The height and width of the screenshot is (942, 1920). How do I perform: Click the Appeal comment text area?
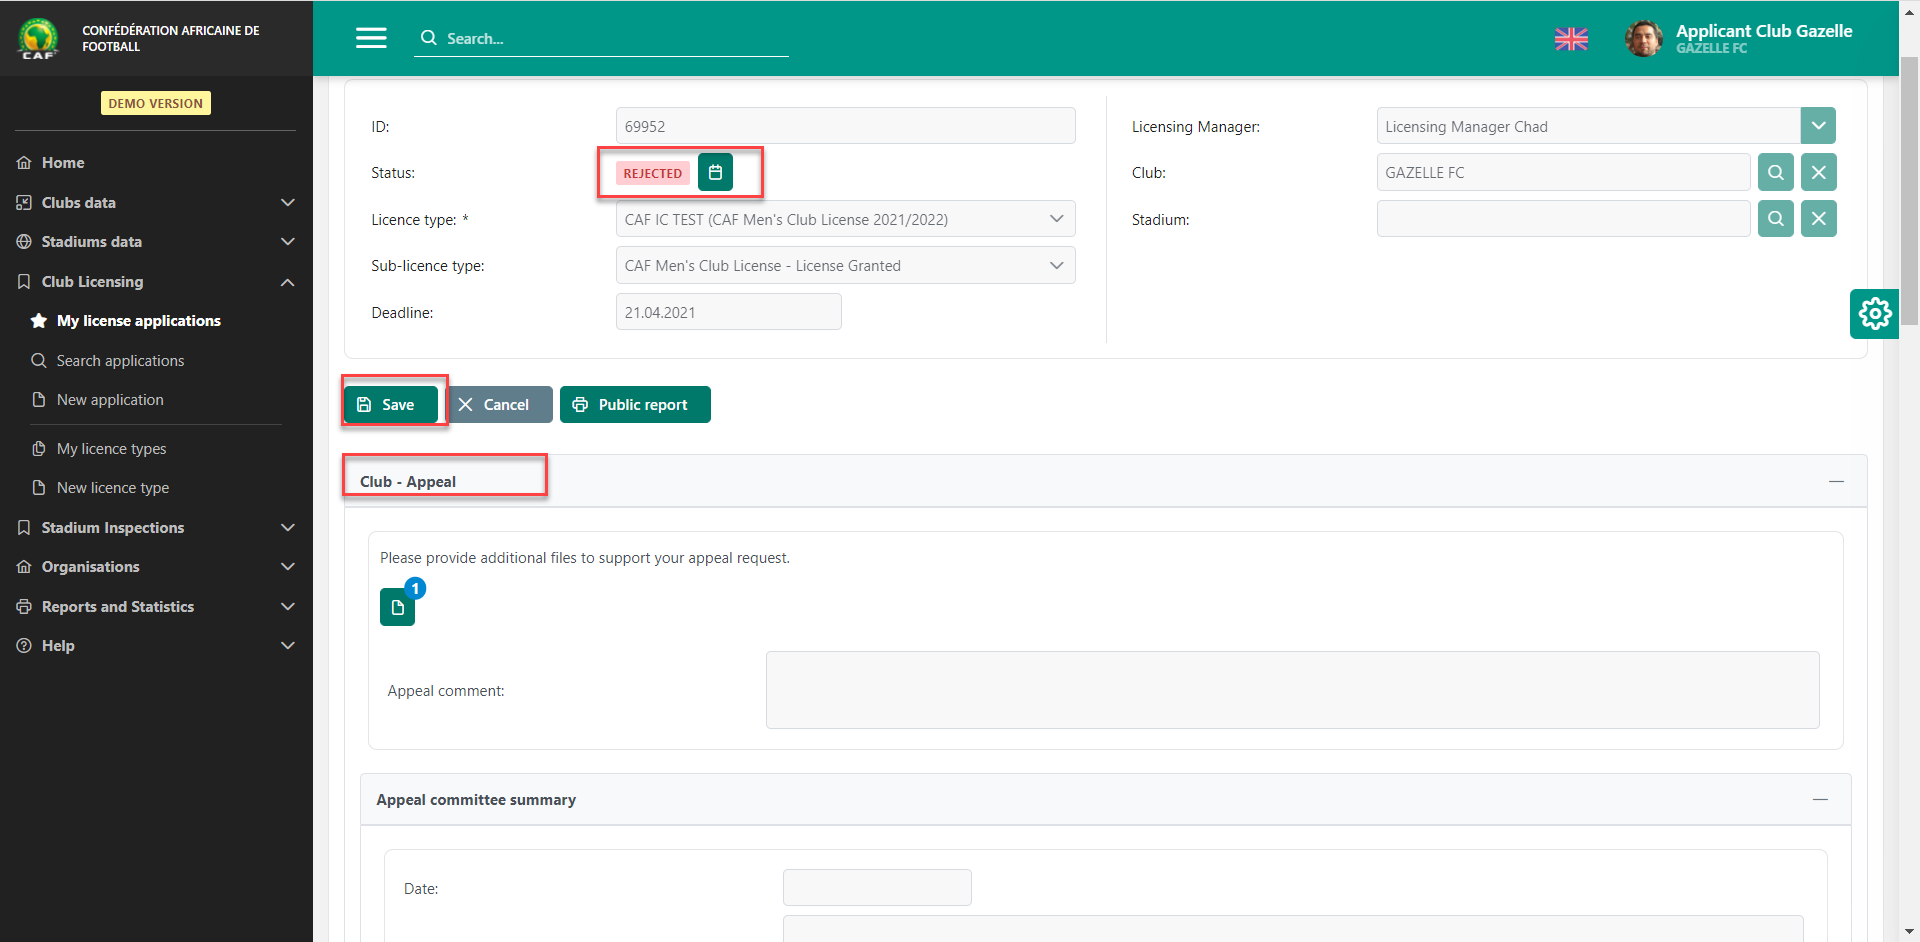coord(1292,690)
